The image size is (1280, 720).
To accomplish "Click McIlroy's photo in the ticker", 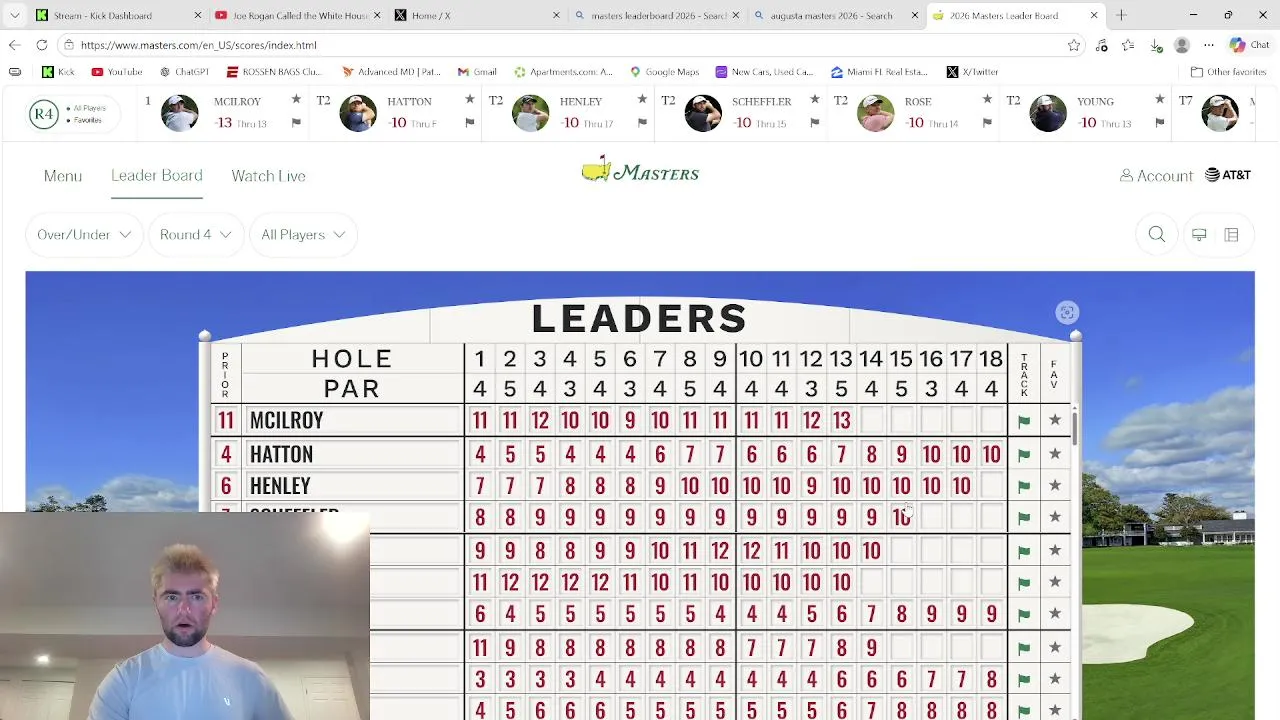I will point(180,113).
